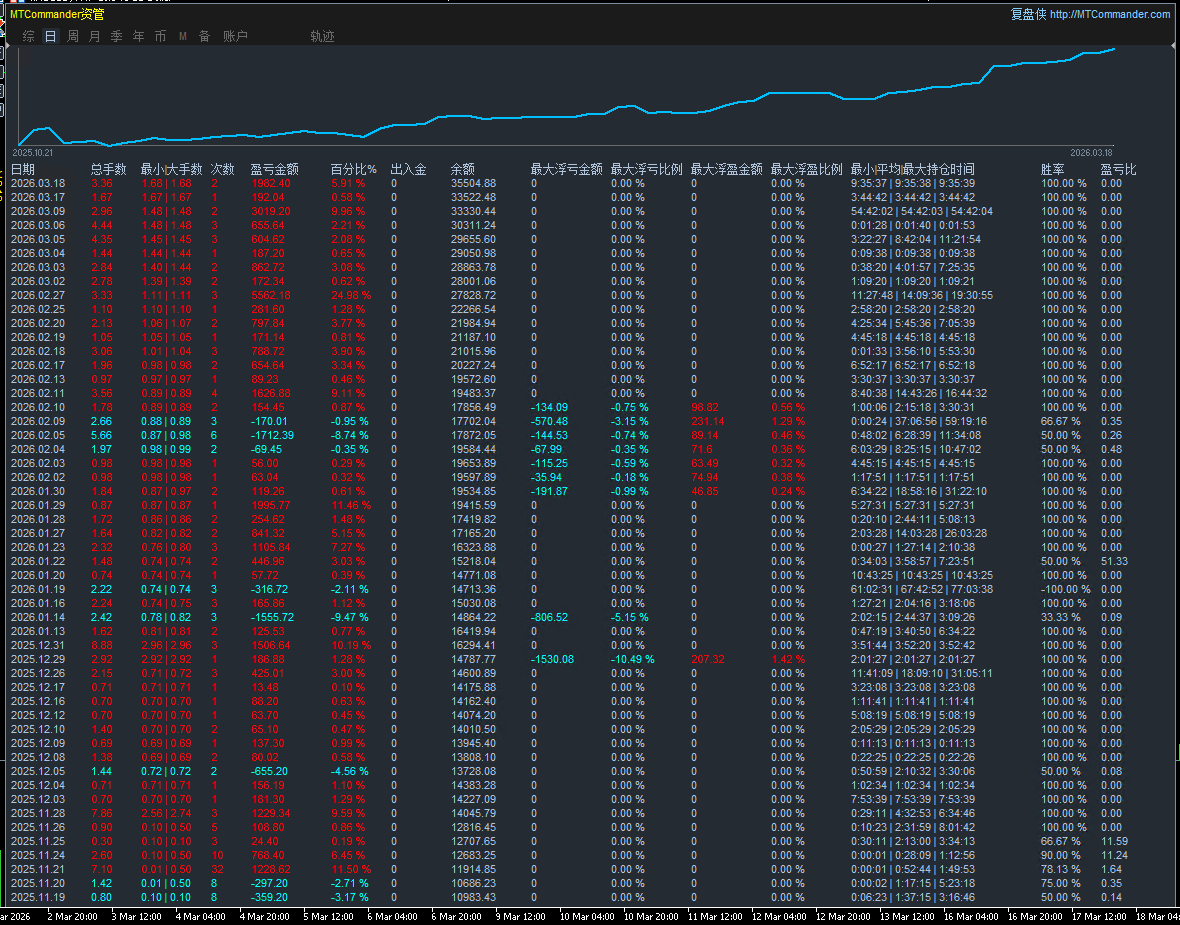The height and width of the screenshot is (925, 1180).
Task: Click the M tab
Action: point(183,36)
